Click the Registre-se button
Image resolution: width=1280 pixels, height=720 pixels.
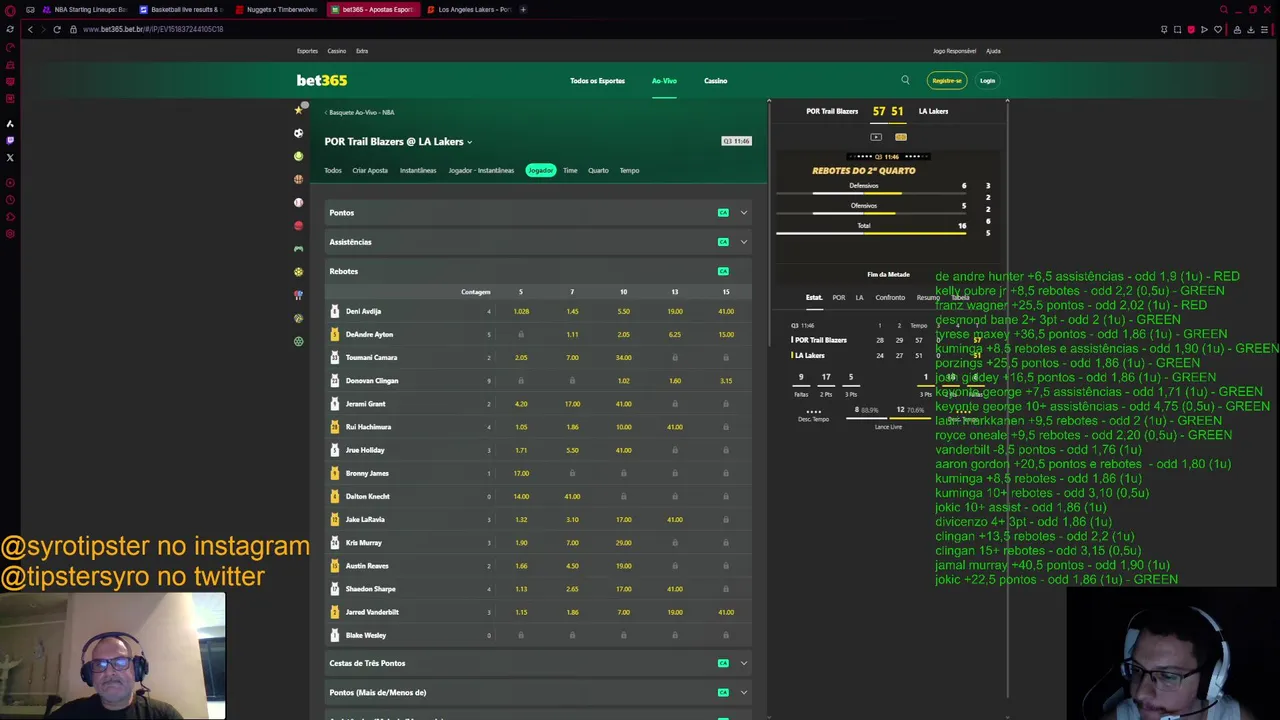(946, 80)
